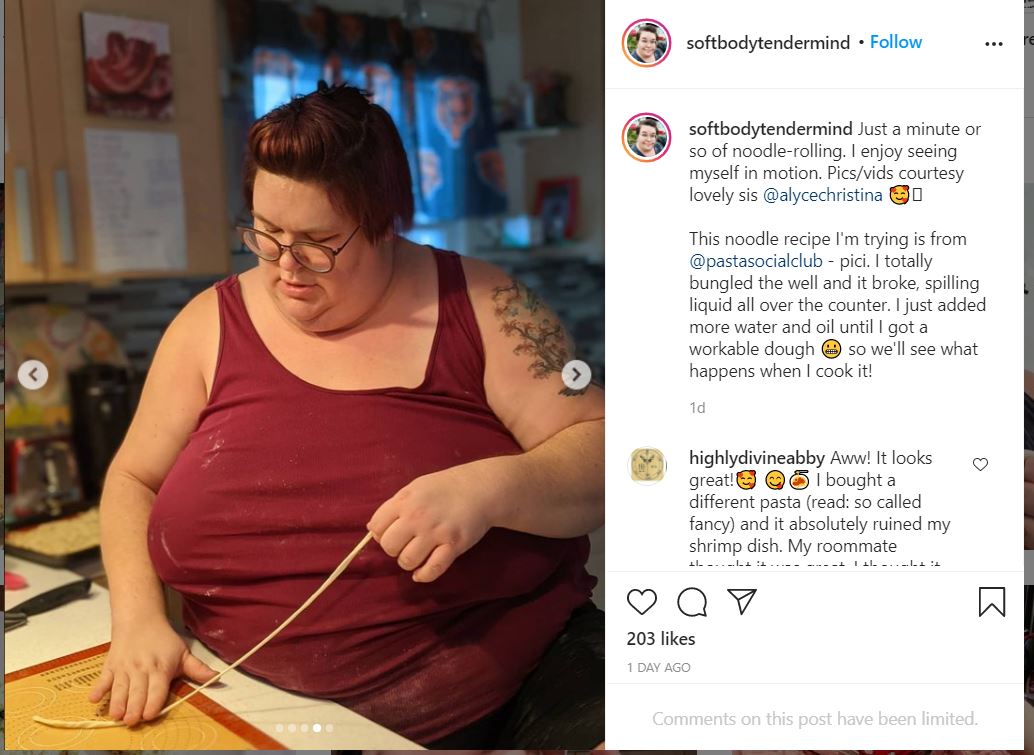Image resolution: width=1034 pixels, height=755 pixels.
Task: Open the comment speech bubble icon
Action: [x=692, y=601]
